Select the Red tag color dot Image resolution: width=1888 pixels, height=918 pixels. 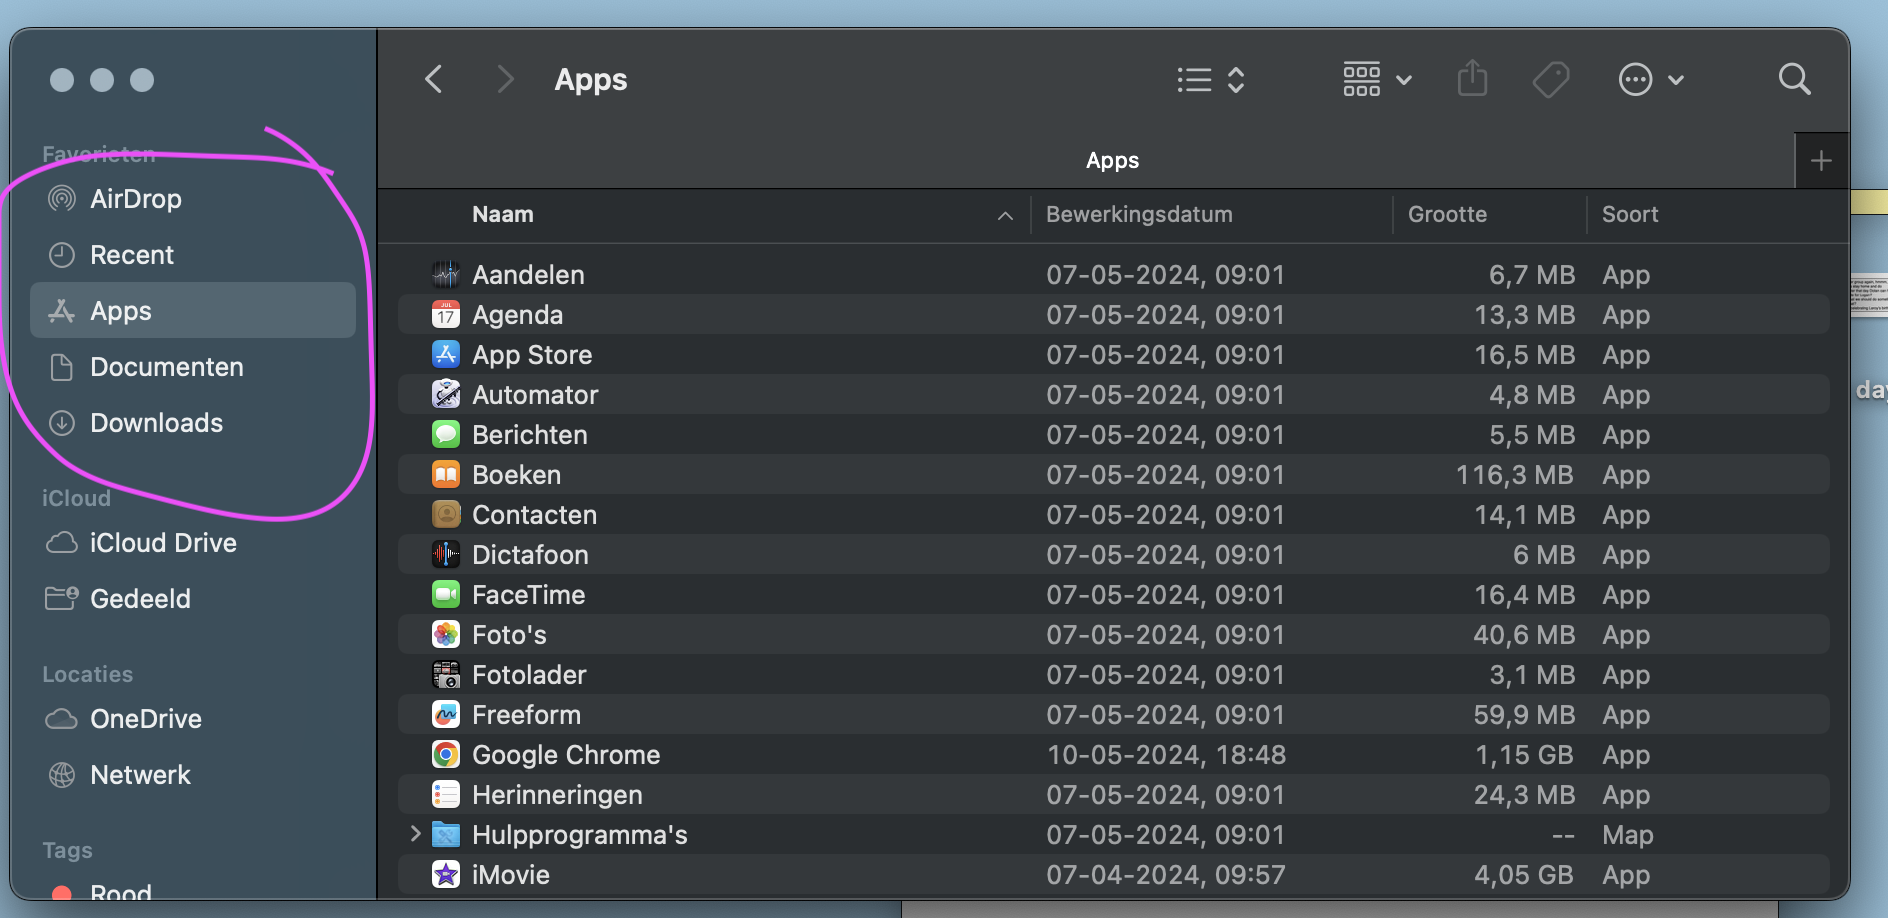point(62,893)
